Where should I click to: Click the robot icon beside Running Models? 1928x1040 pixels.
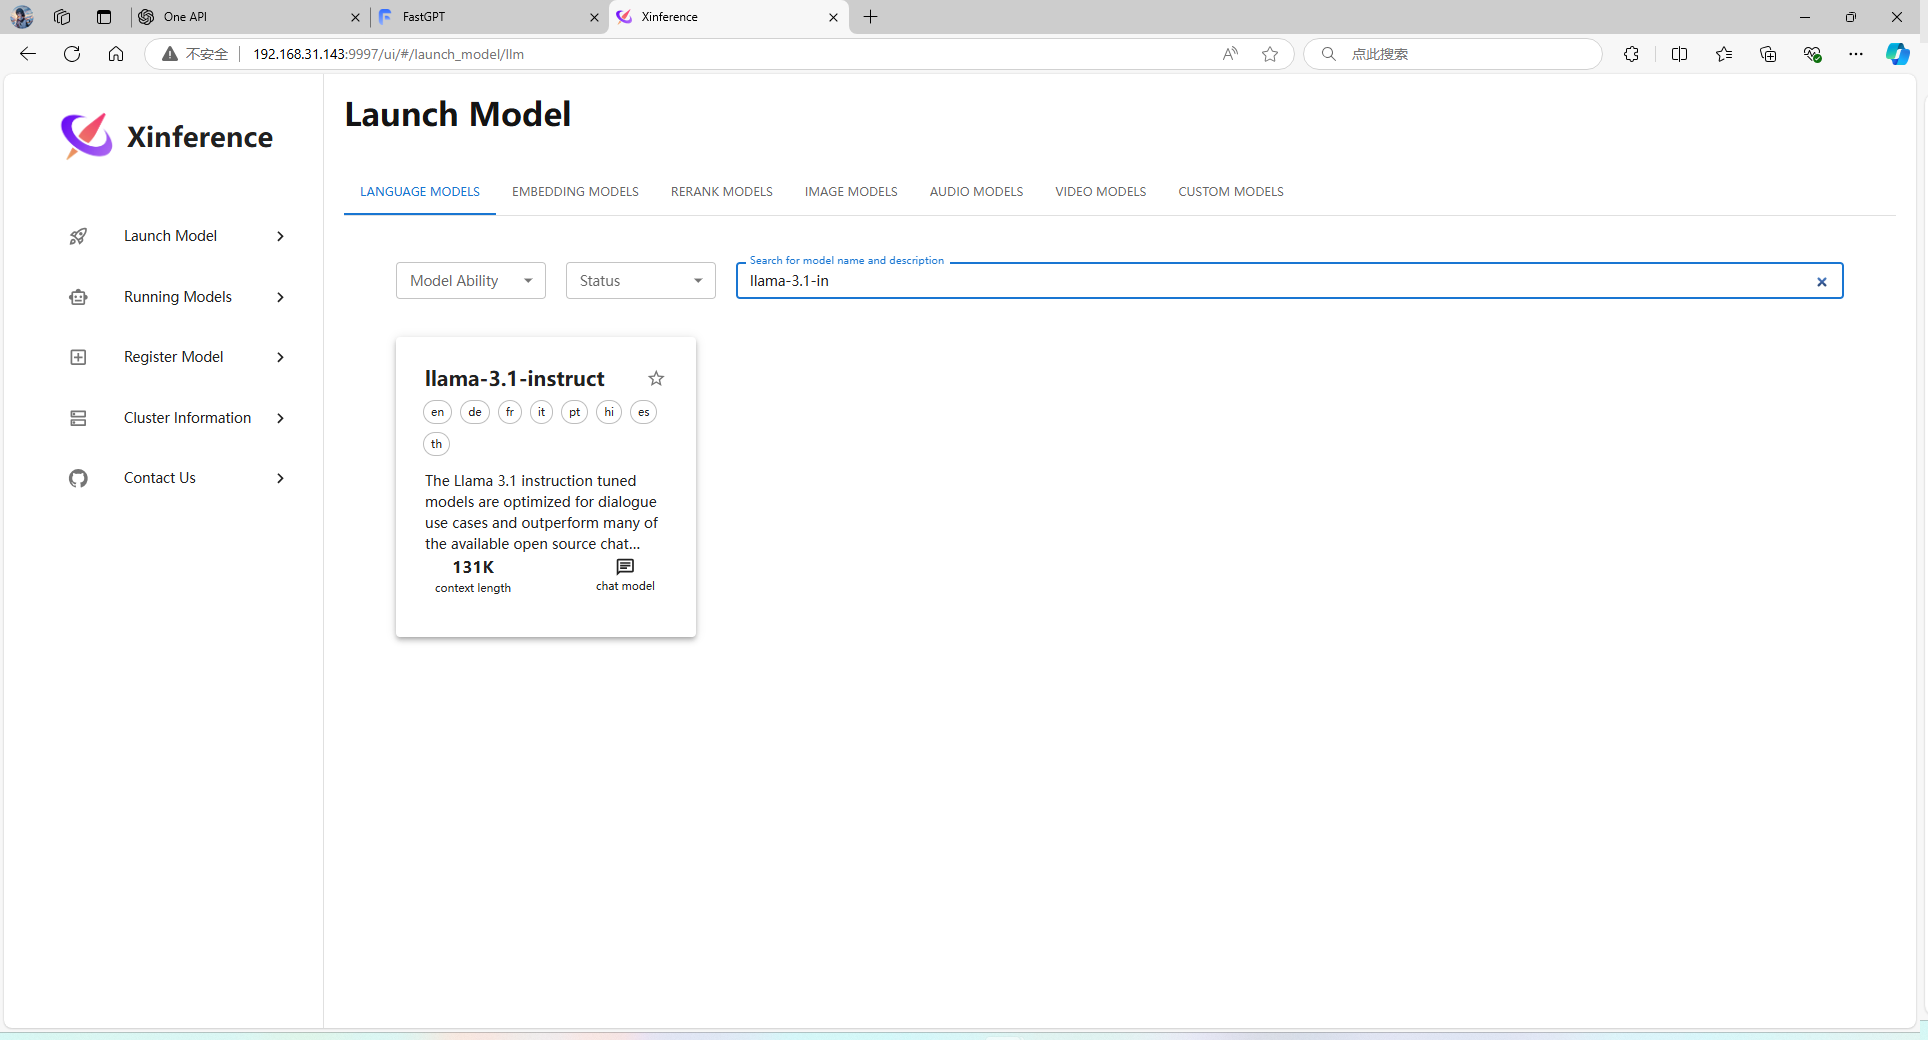(78, 297)
